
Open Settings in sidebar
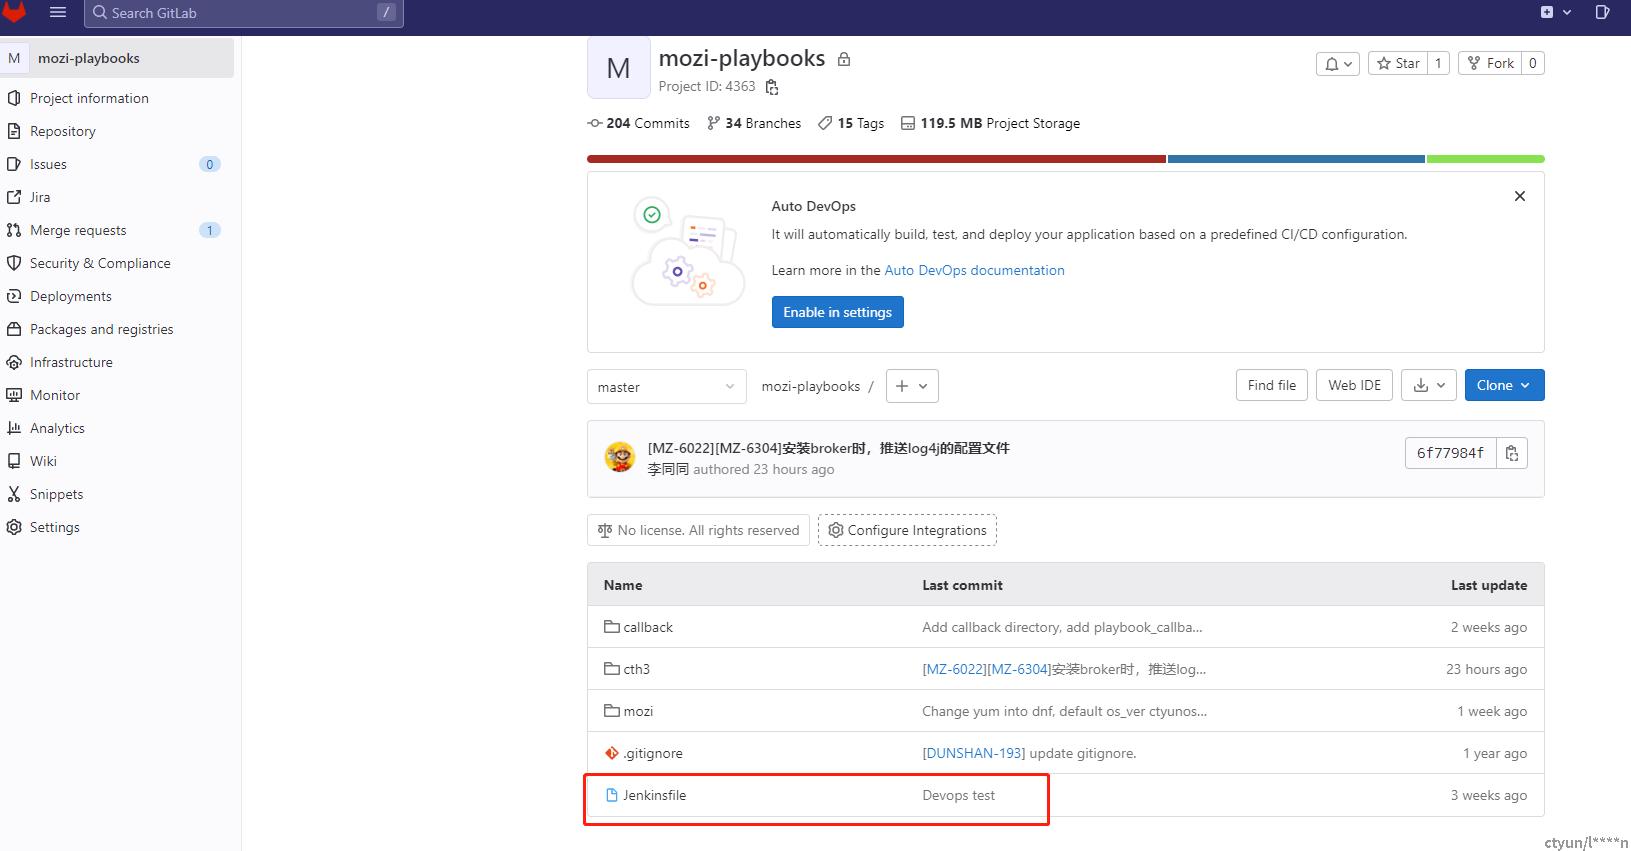coord(54,527)
